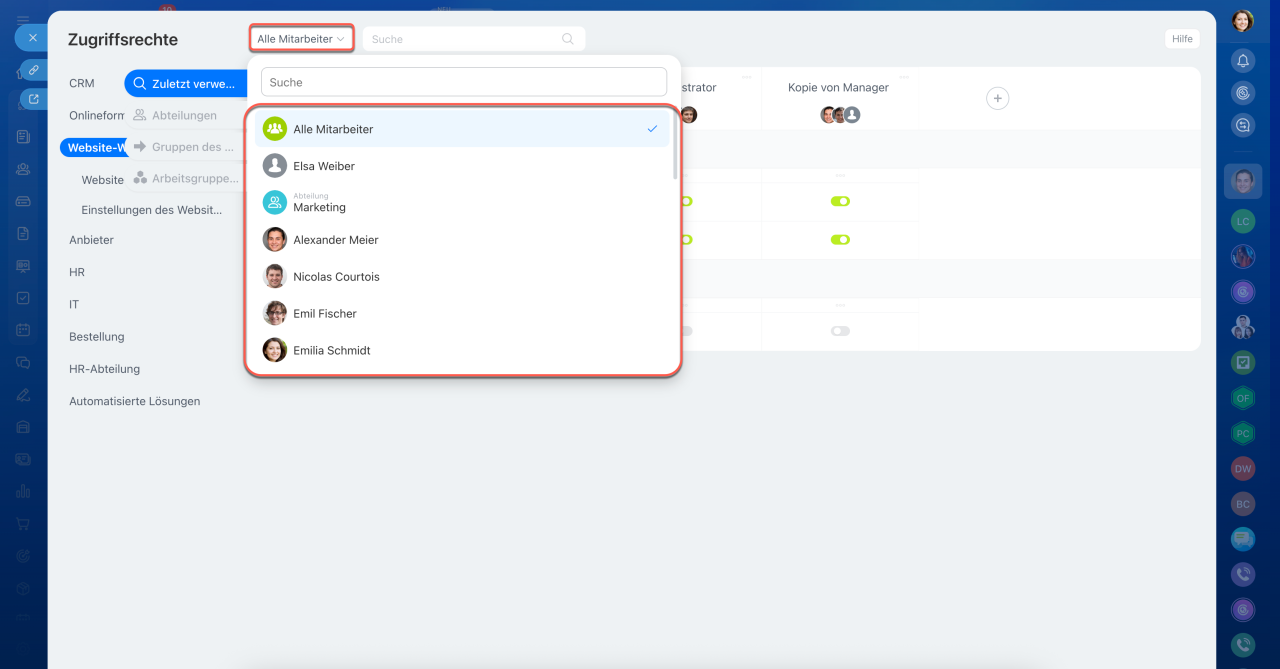Collapse the Alle Mitarbeiter filter dropdown

301,39
